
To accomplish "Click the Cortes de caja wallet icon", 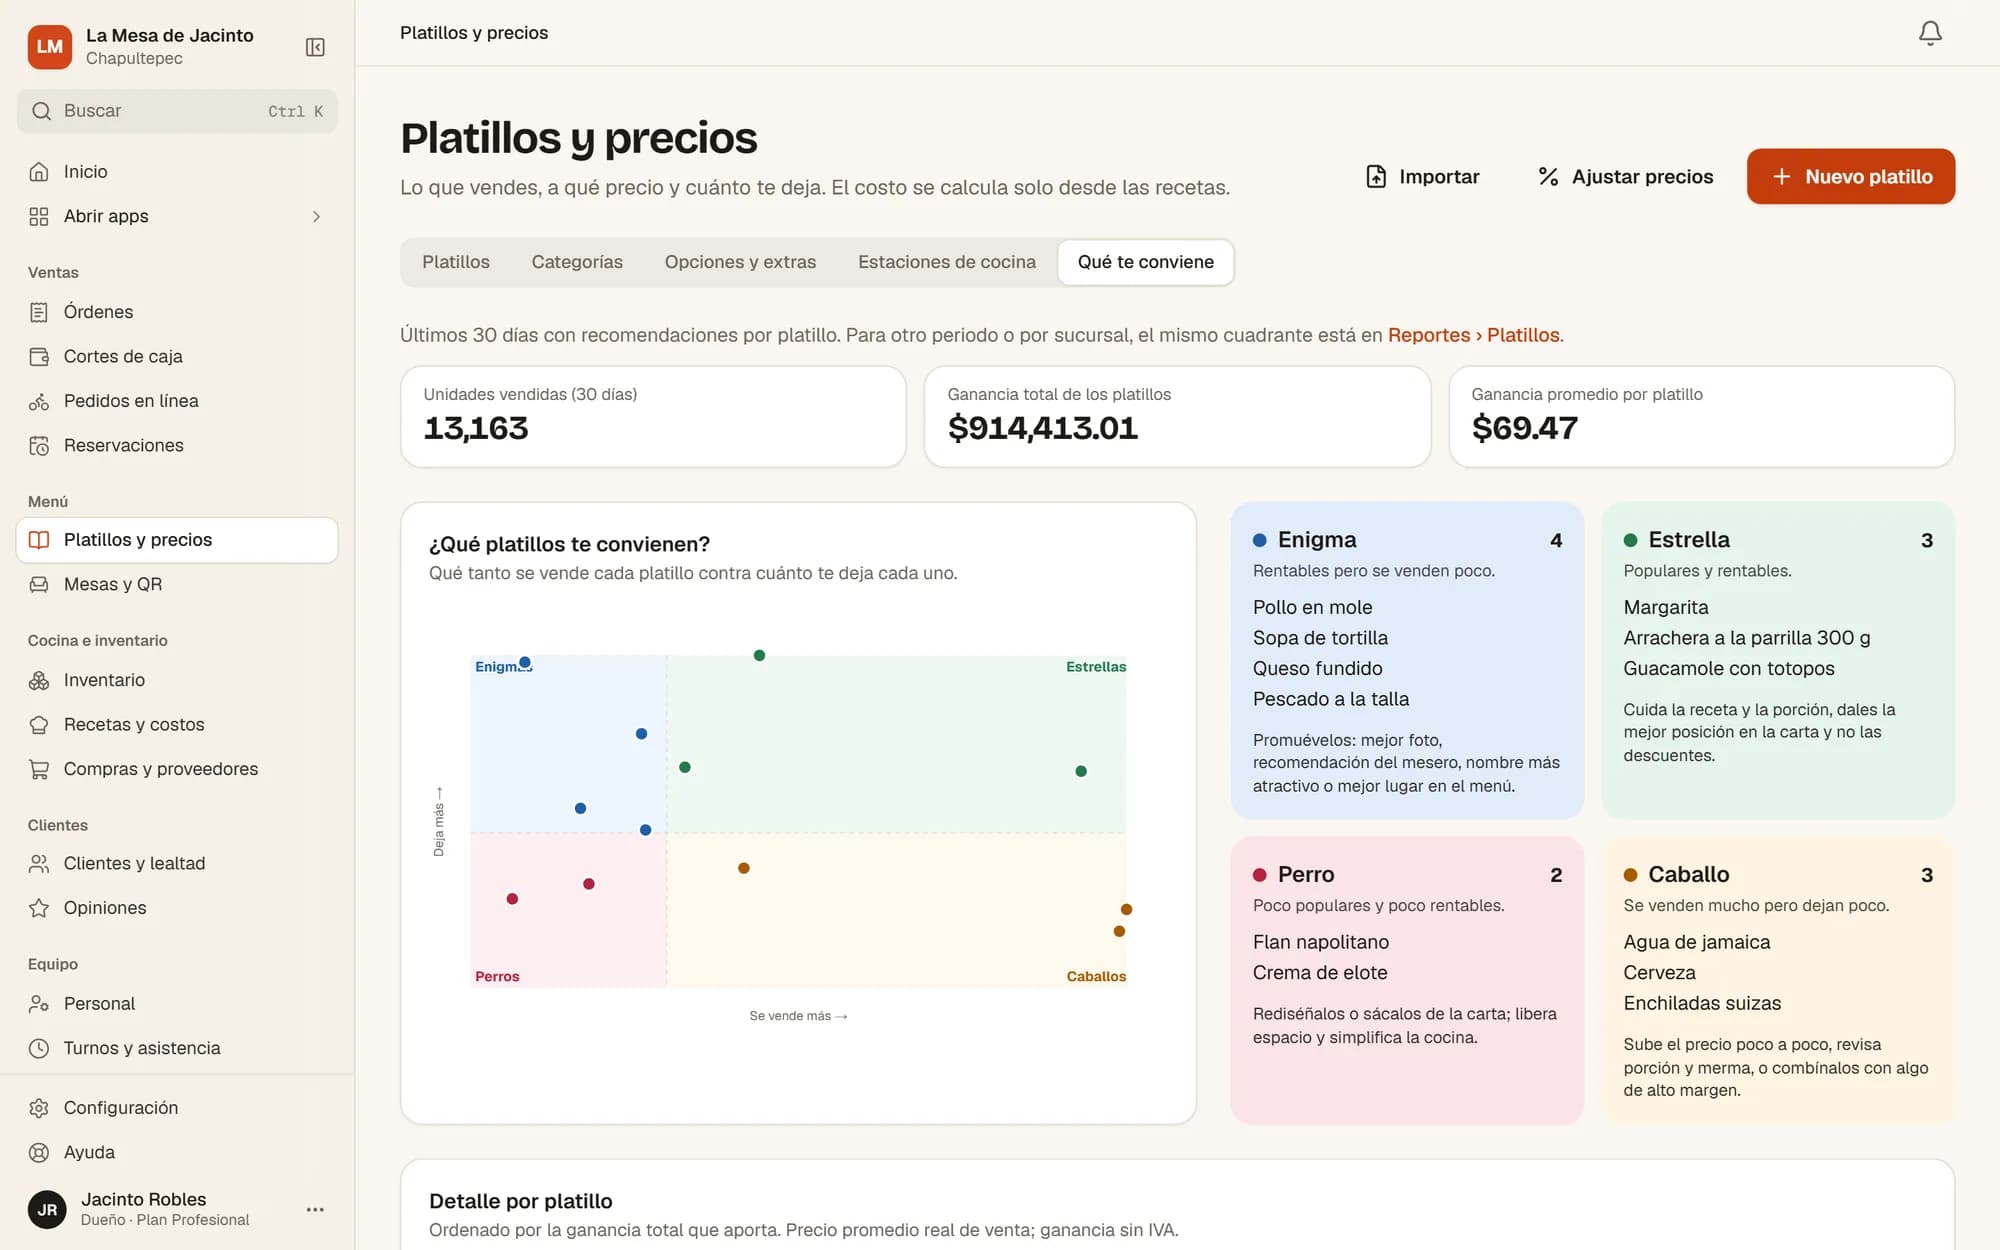I will pyautogui.click(x=39, y=356).
